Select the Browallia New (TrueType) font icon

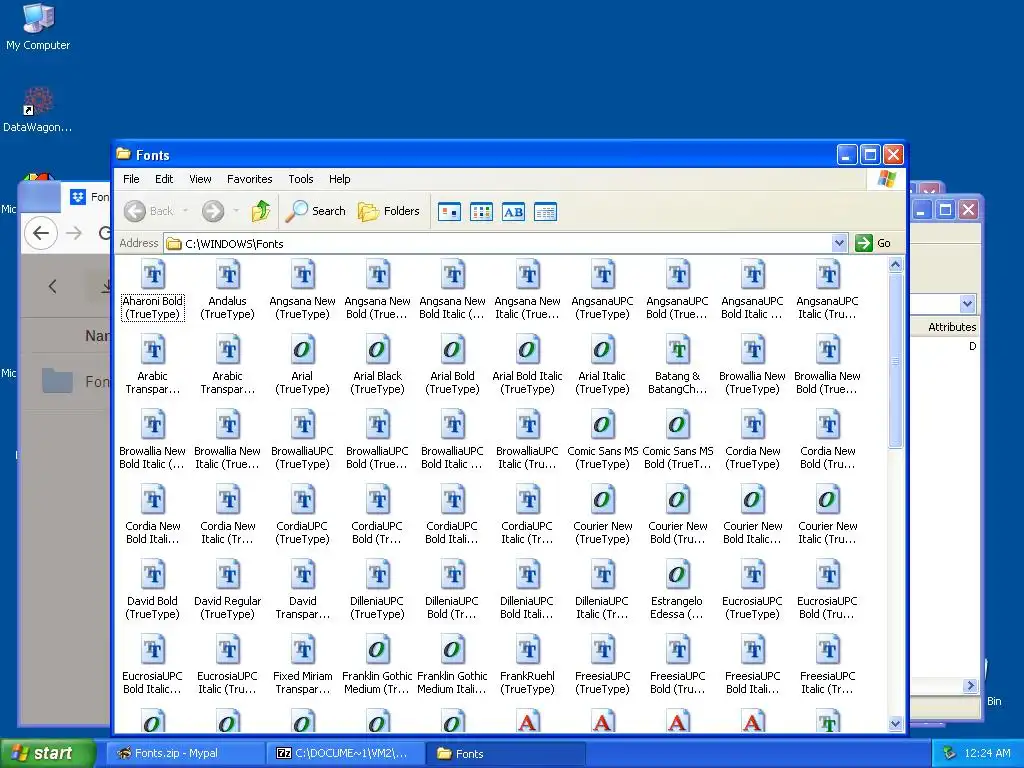pos(753,350)
